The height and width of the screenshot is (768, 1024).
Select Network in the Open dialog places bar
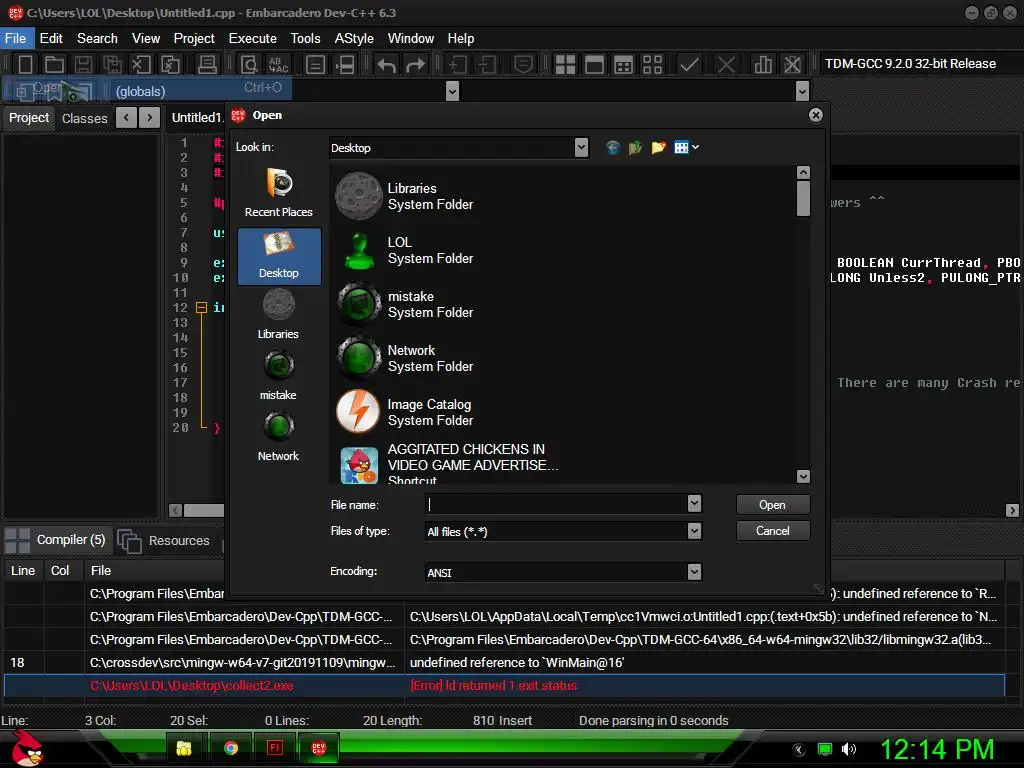tap(279, 436)
